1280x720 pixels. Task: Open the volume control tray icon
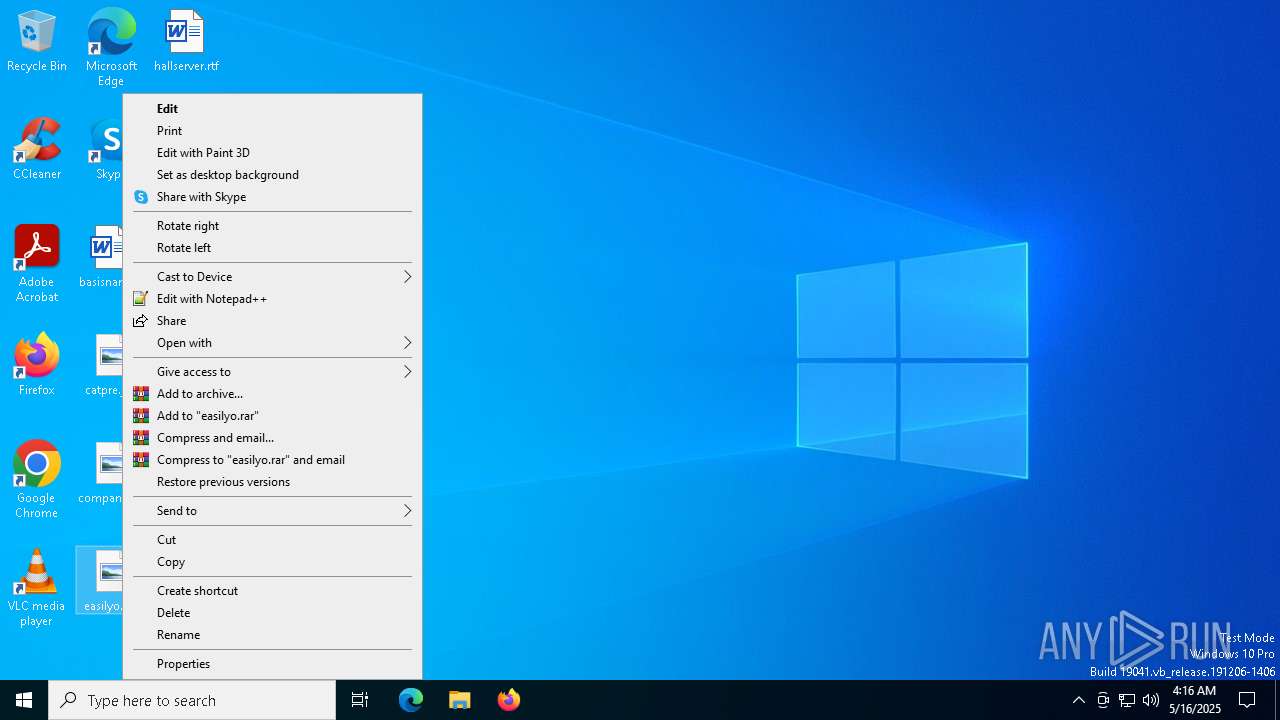(x=1151, y=700)
